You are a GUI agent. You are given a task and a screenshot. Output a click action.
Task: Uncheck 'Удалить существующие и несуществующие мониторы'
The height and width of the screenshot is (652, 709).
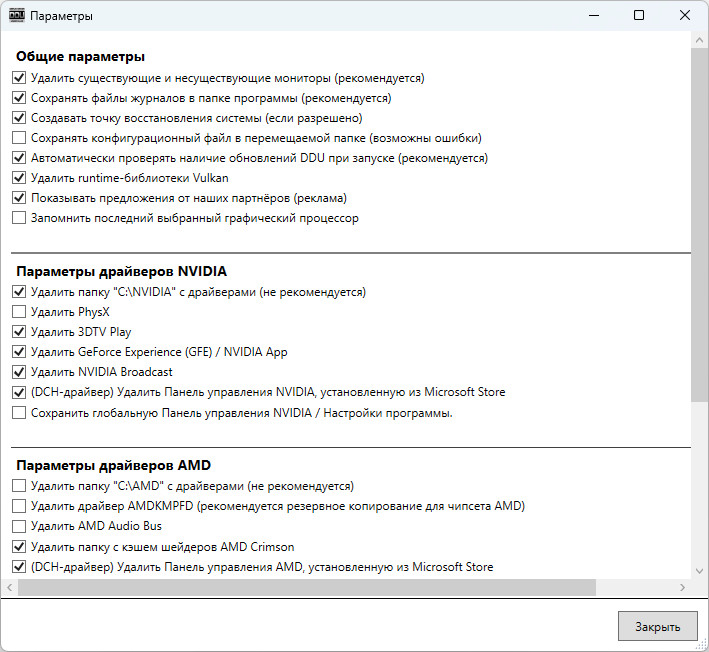click(19, 78)
